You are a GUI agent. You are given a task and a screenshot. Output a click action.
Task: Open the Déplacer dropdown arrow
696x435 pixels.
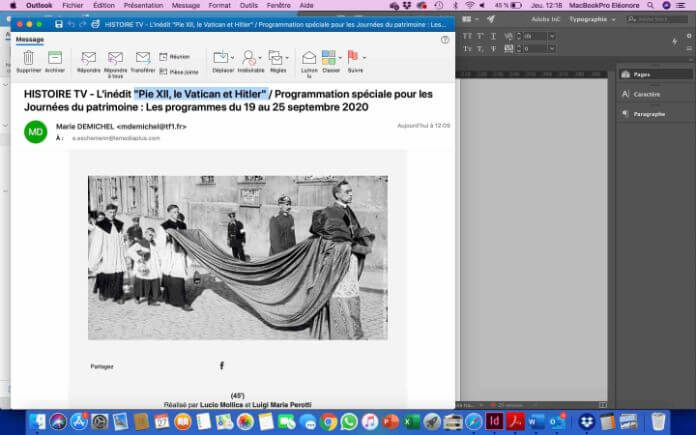click(x=232, y=58)
